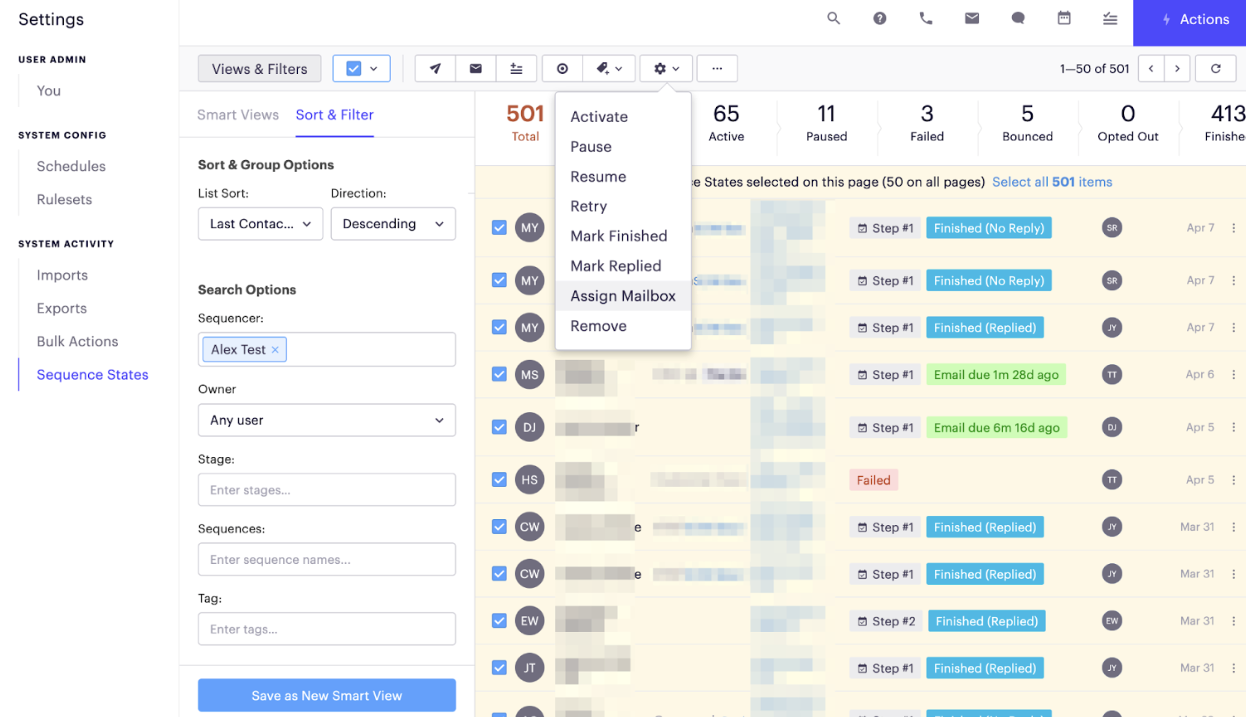The height and width of the screenshot is (717, 1246).
Task: Toggle the select-all checkbox in toolbar
Action: (353, 69)
